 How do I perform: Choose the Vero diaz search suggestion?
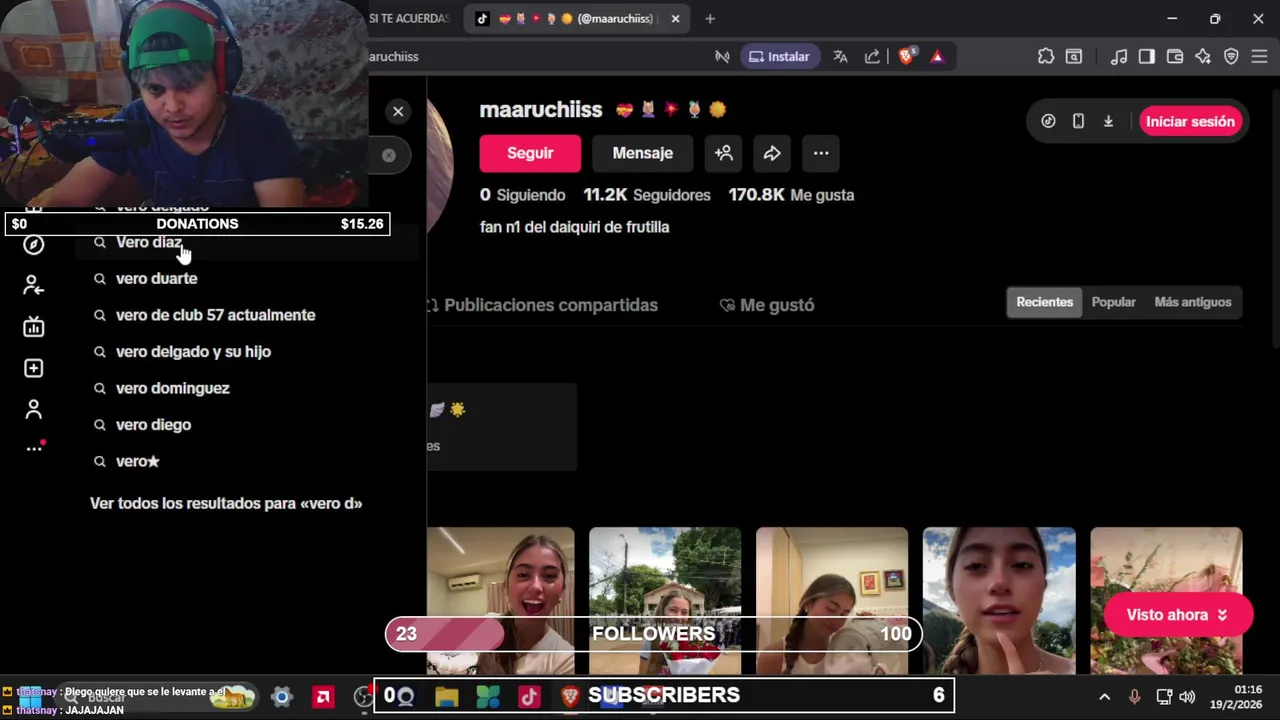click(x=245, y=242)
